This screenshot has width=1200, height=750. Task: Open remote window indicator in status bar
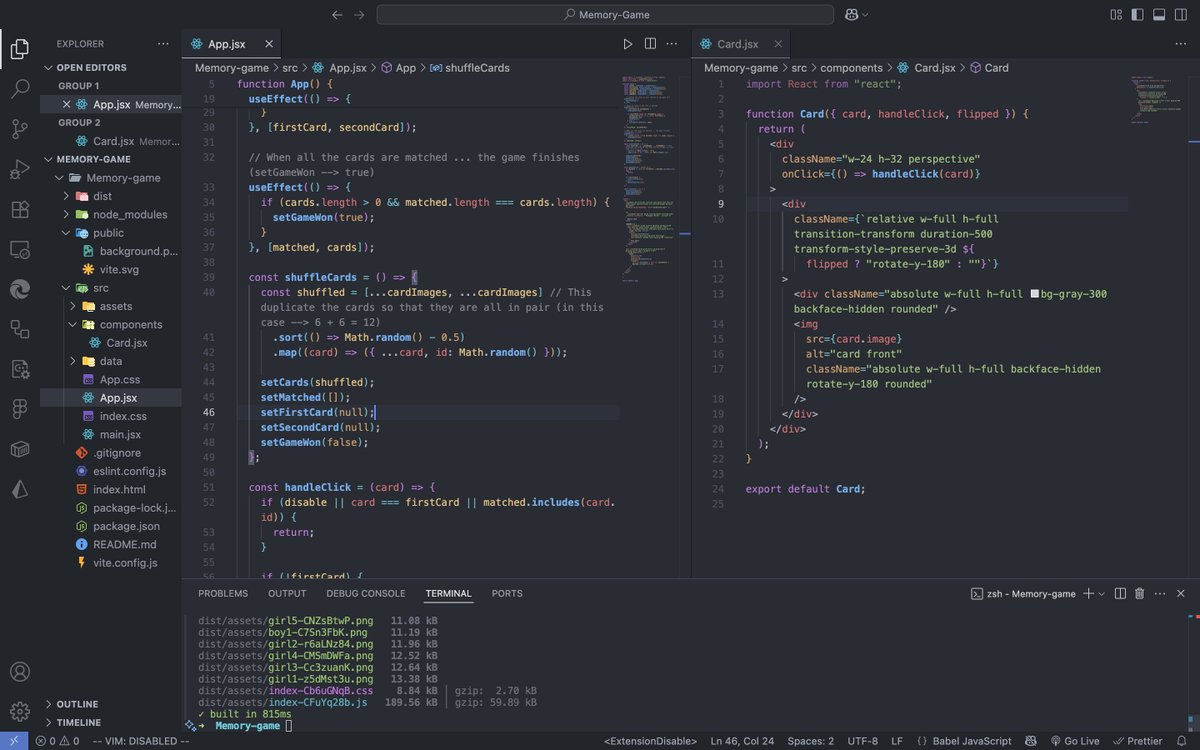[13, 741]
